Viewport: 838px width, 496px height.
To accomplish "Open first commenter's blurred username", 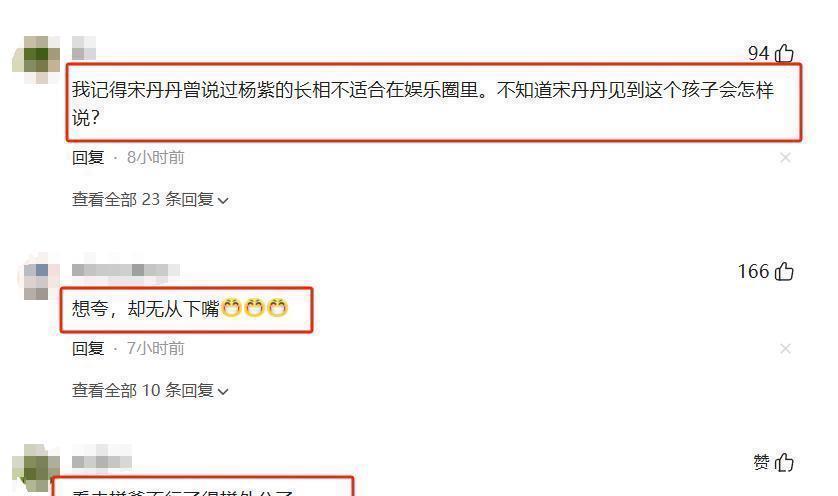I will pos(84,48).
